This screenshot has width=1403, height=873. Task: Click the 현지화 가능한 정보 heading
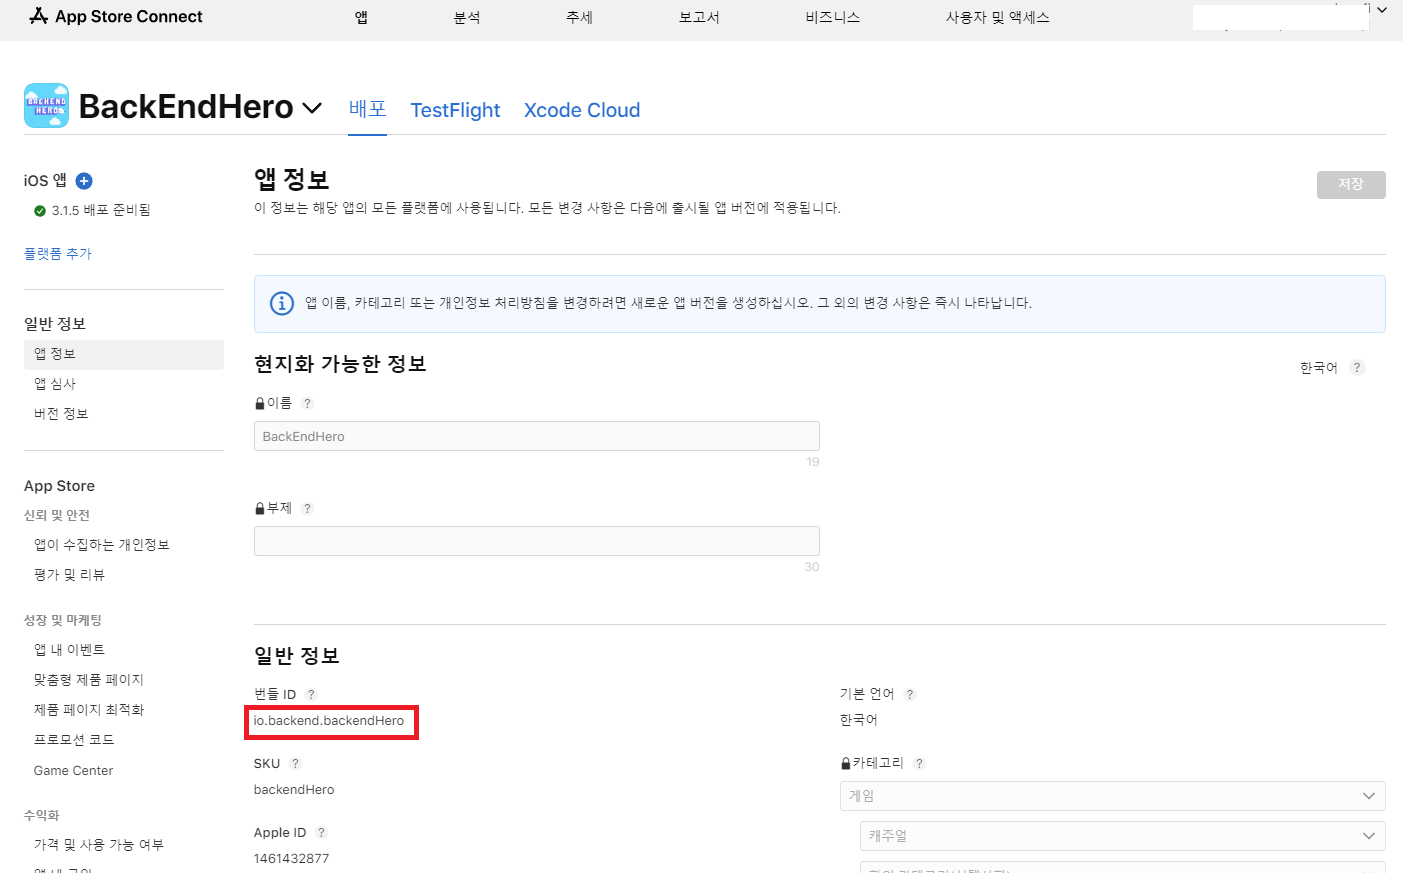coord(340,364)
